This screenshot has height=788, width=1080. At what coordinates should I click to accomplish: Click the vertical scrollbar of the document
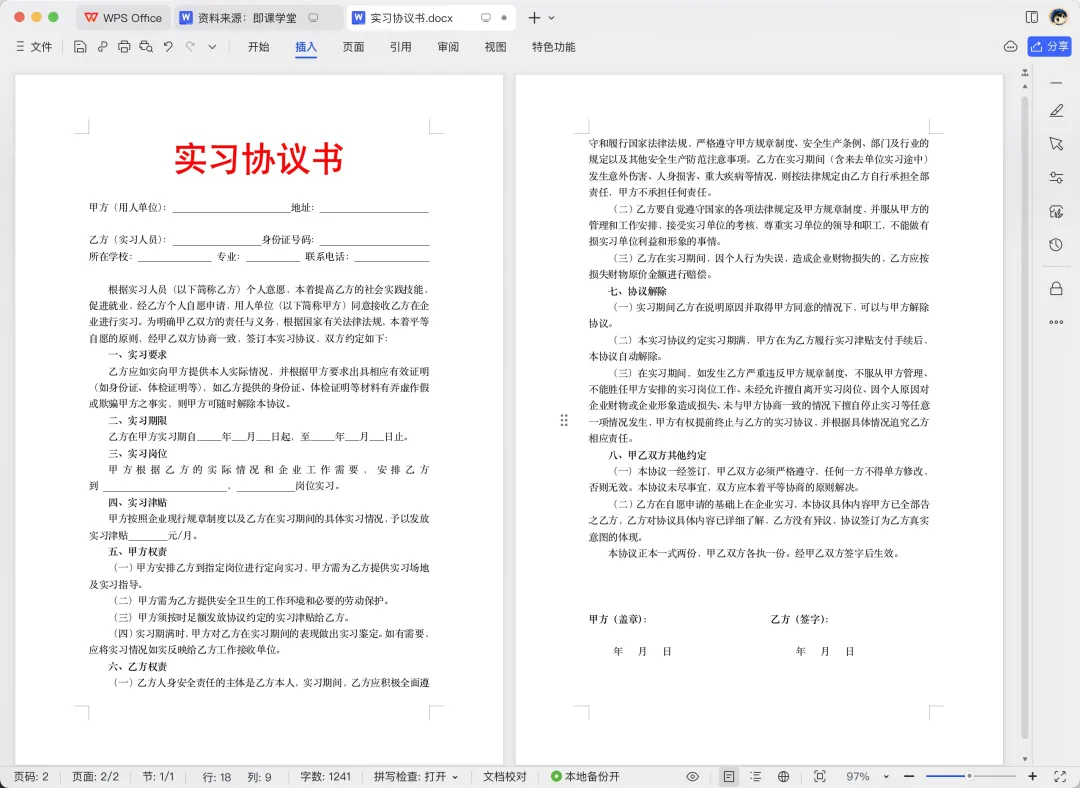tap(1025, 417)
